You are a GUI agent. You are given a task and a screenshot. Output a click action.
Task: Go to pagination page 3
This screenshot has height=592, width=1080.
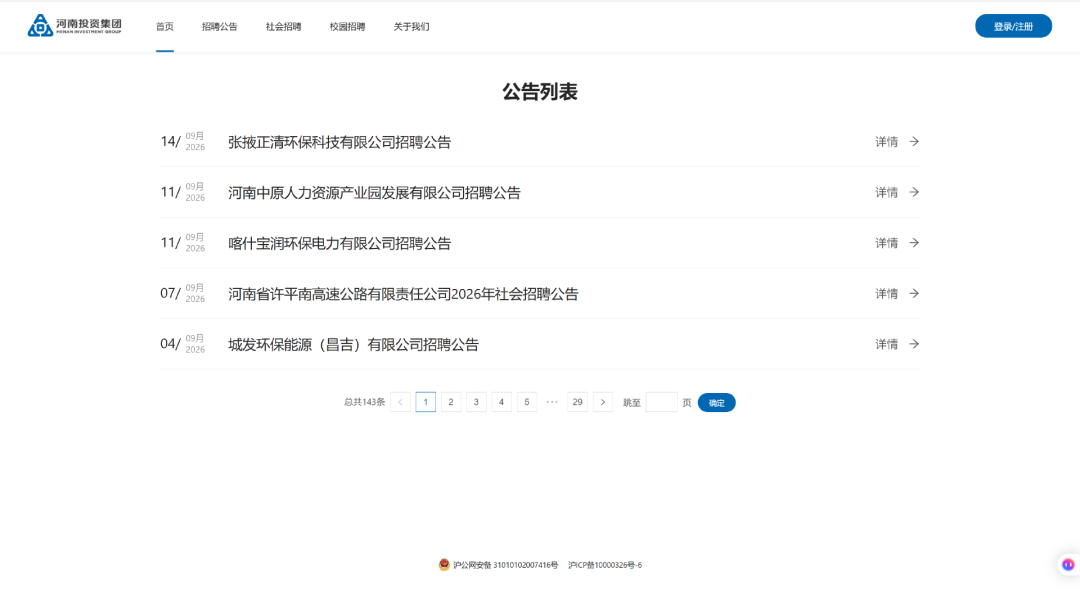coord(476,402)
